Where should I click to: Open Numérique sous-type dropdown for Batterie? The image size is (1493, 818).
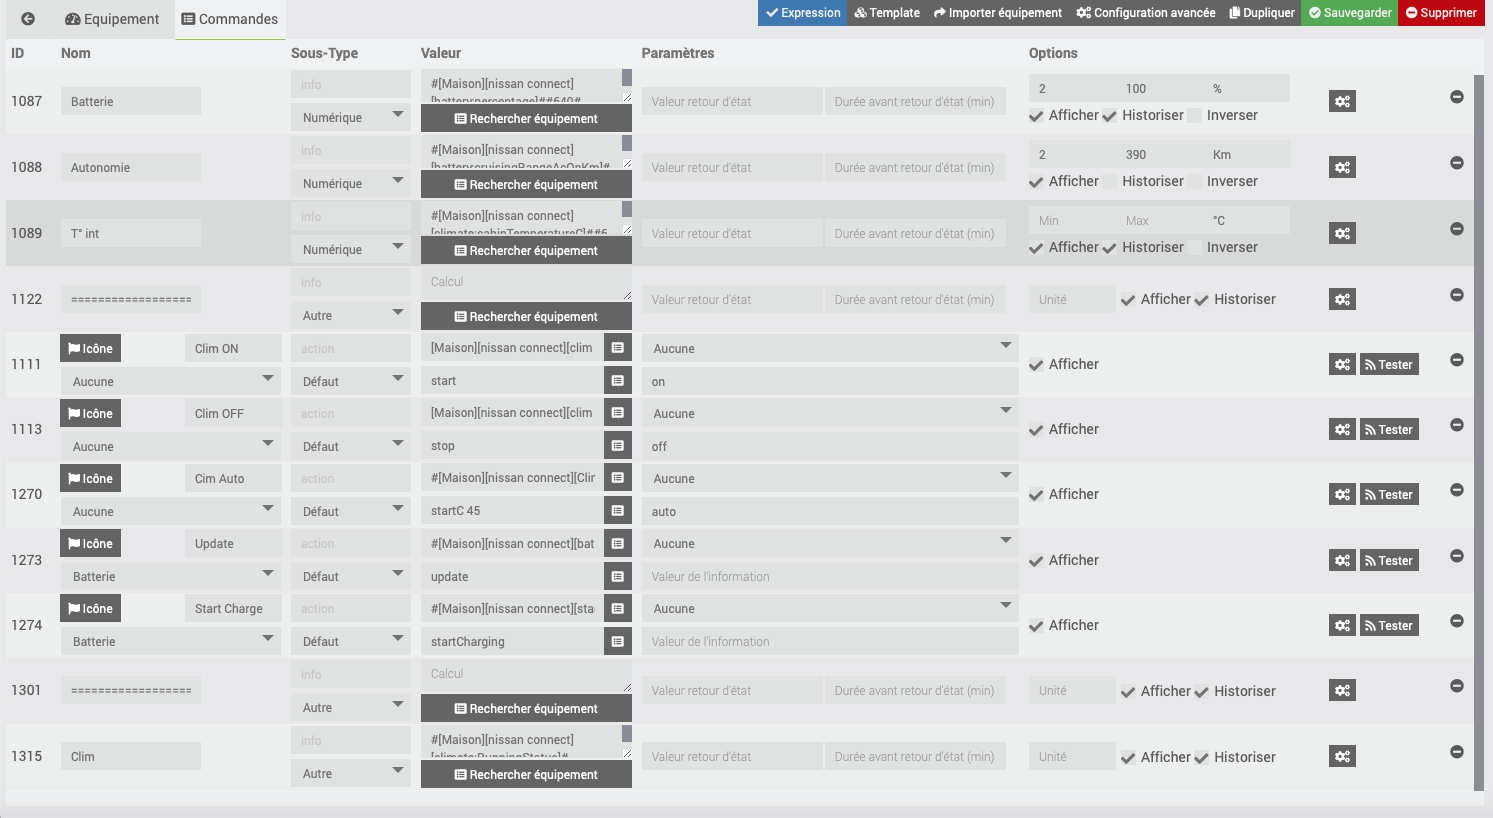click(x=351, y=118)
